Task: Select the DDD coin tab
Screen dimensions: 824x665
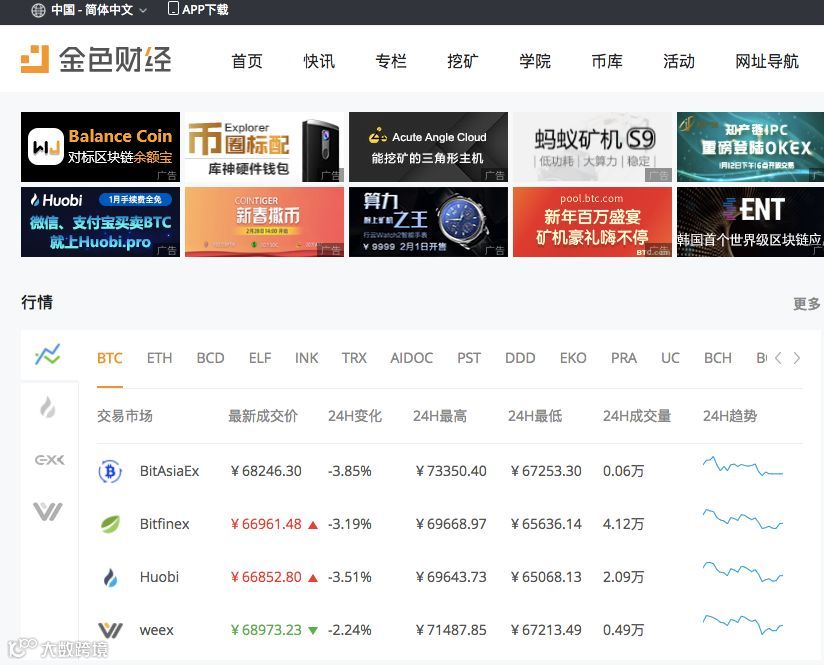Action: tap(520, 359)
